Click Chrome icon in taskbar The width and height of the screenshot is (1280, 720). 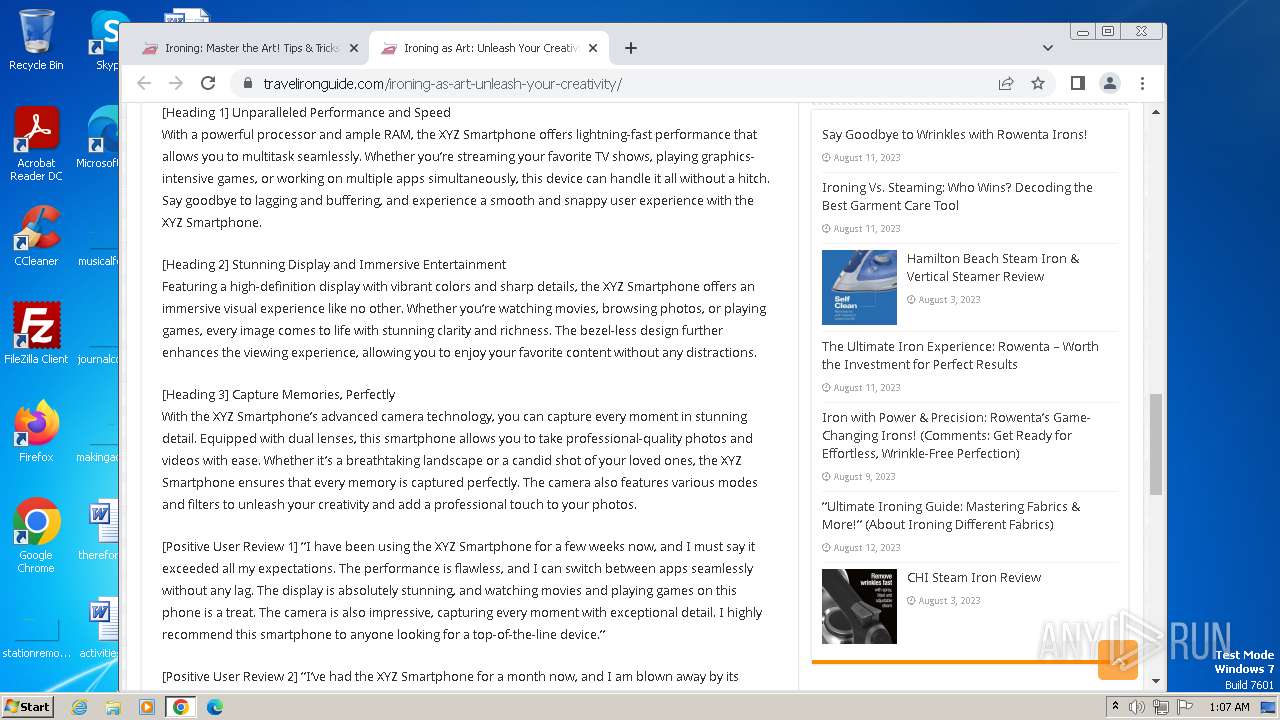(180, 707)
